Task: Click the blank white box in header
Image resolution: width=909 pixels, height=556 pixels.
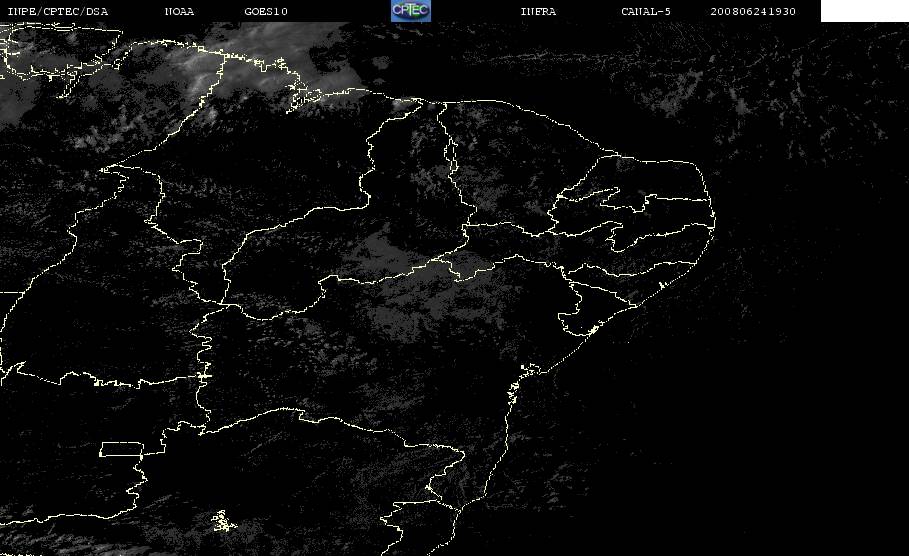Action: coord(865,10)
